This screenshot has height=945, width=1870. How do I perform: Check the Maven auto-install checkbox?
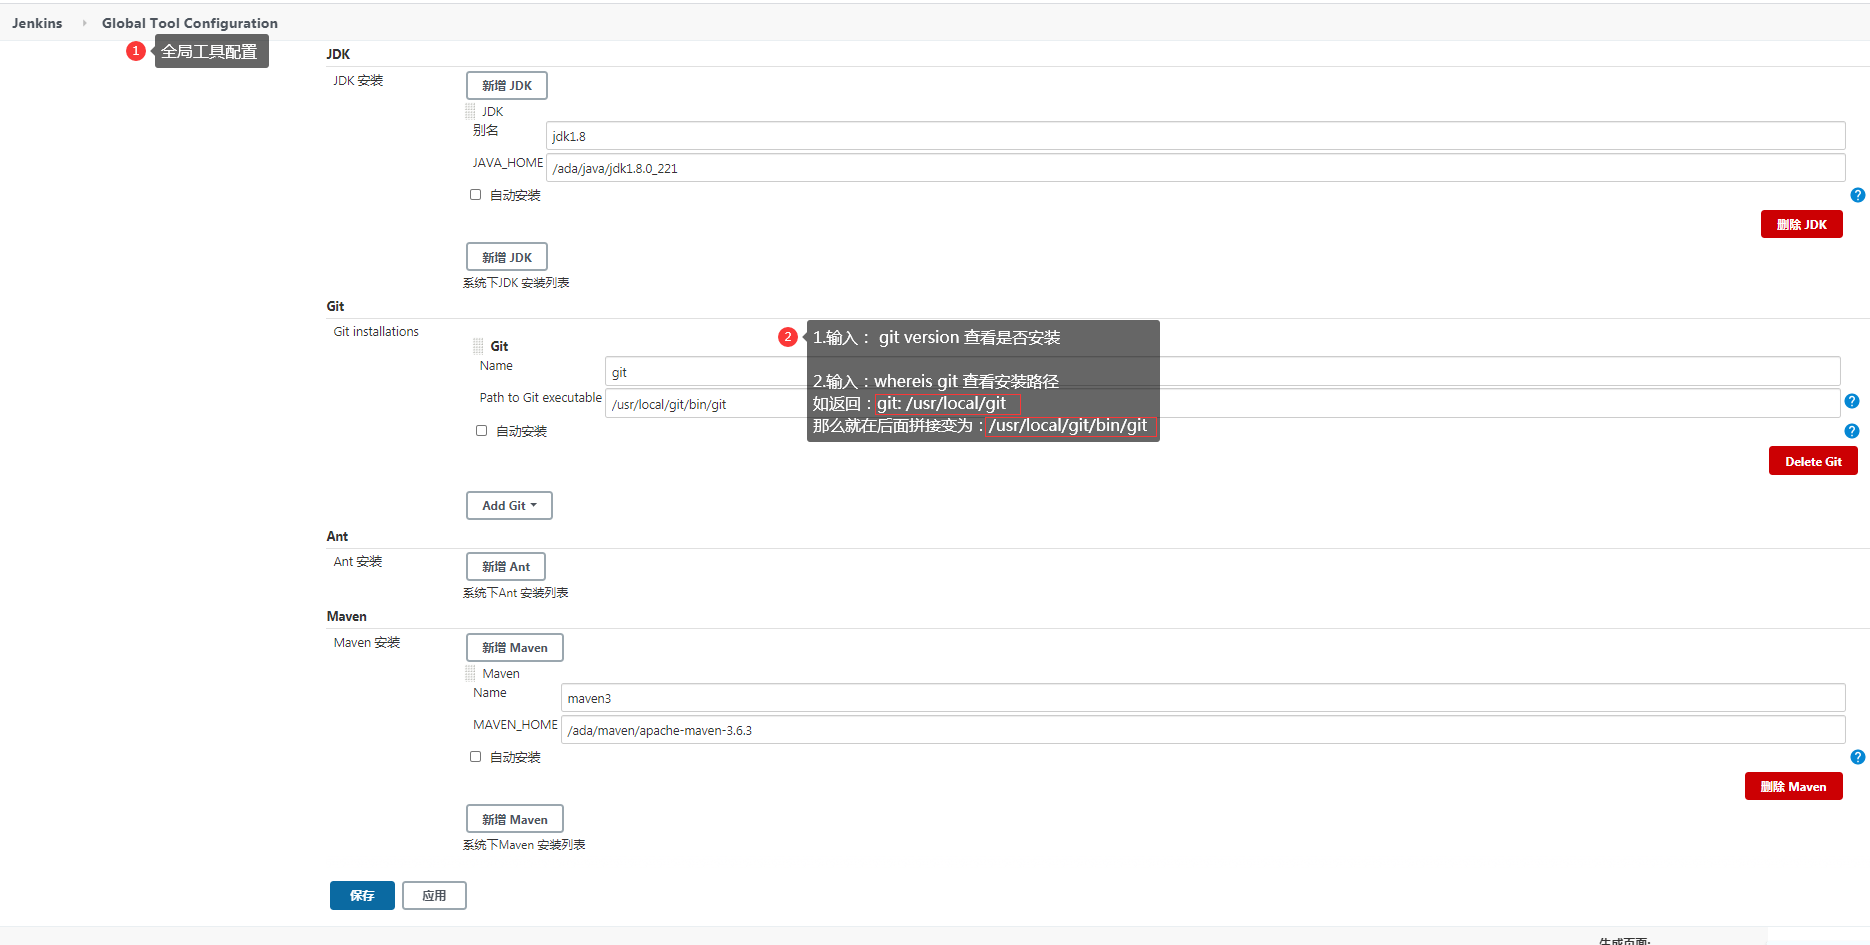476,757
